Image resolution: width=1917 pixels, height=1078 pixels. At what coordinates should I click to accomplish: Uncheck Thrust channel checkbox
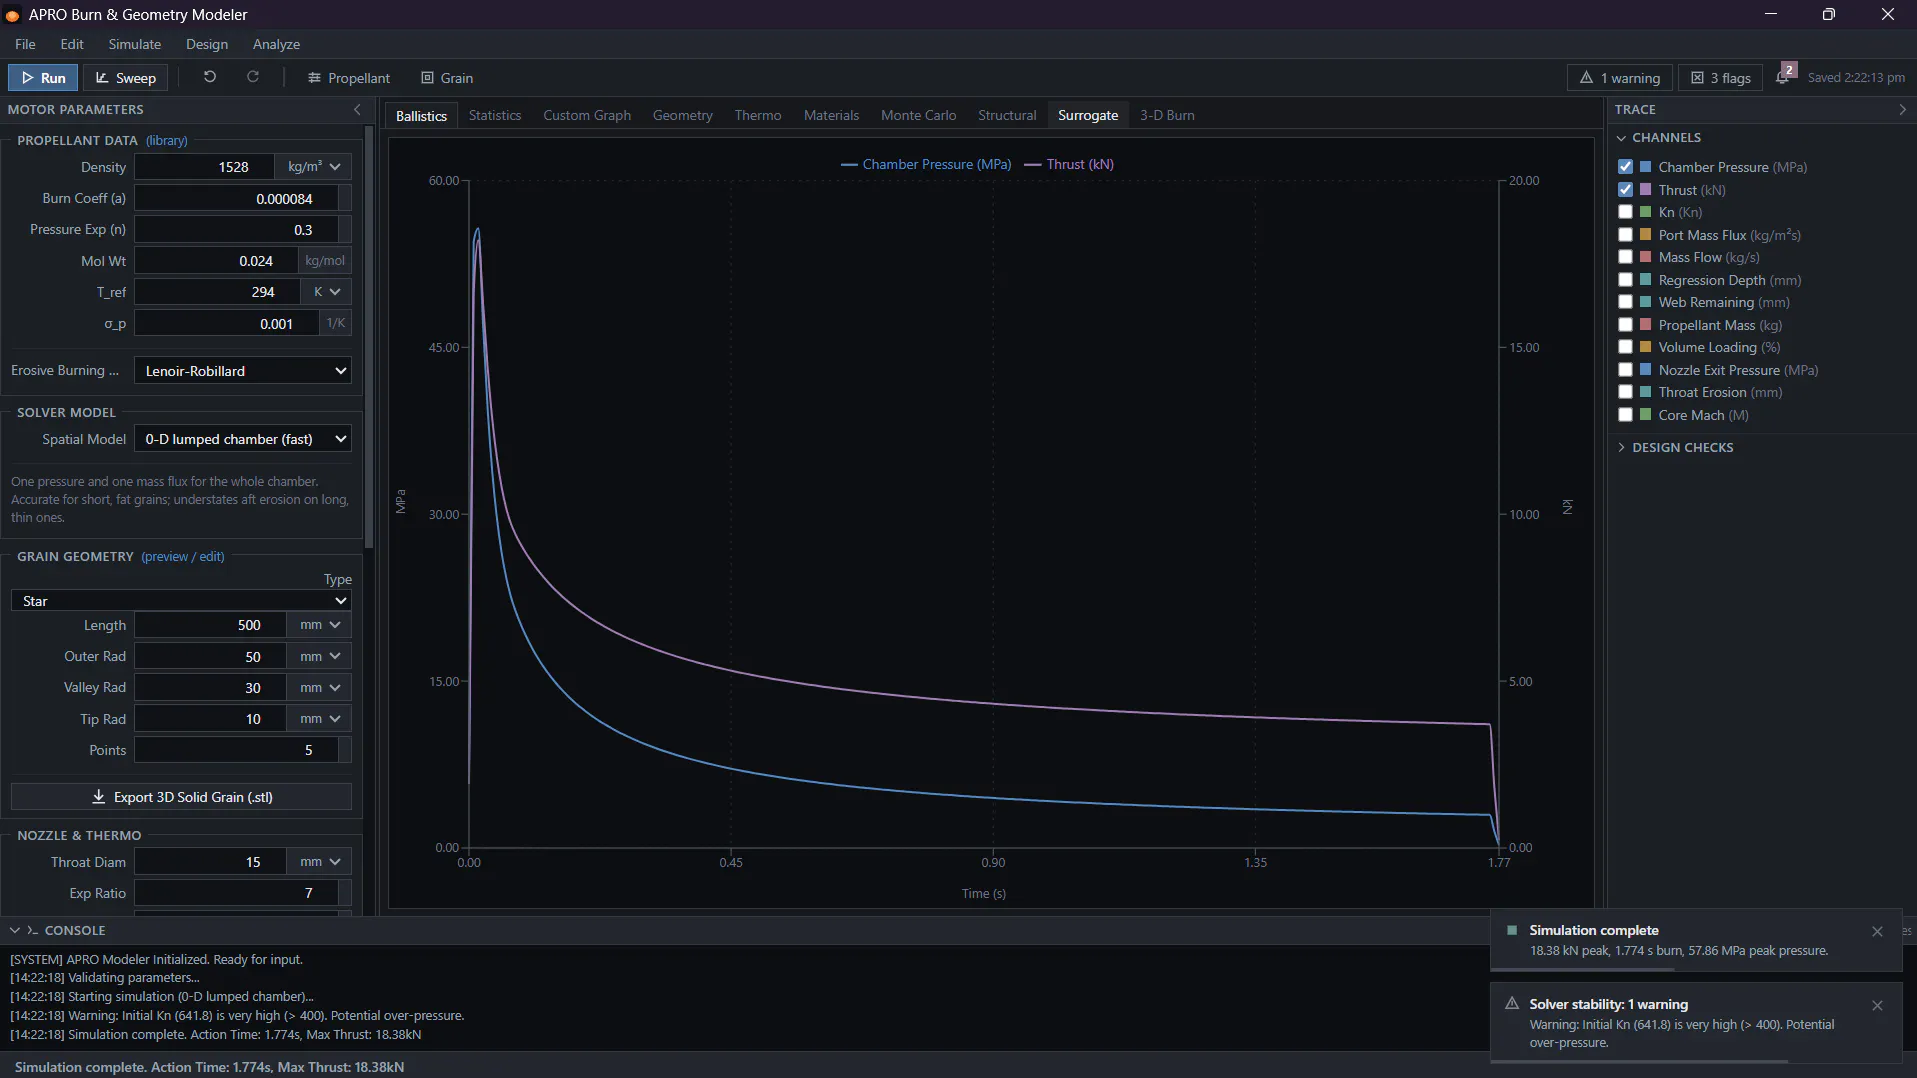point(1625,190)
